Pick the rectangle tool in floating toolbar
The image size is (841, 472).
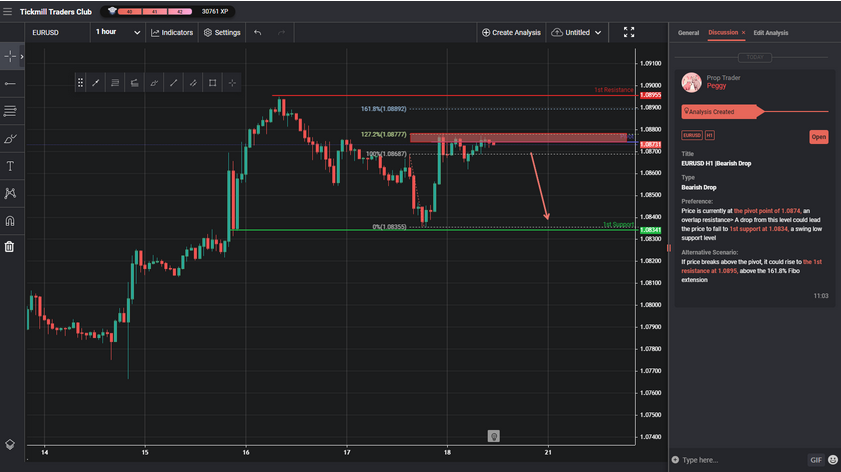click(x=212, y=83)
